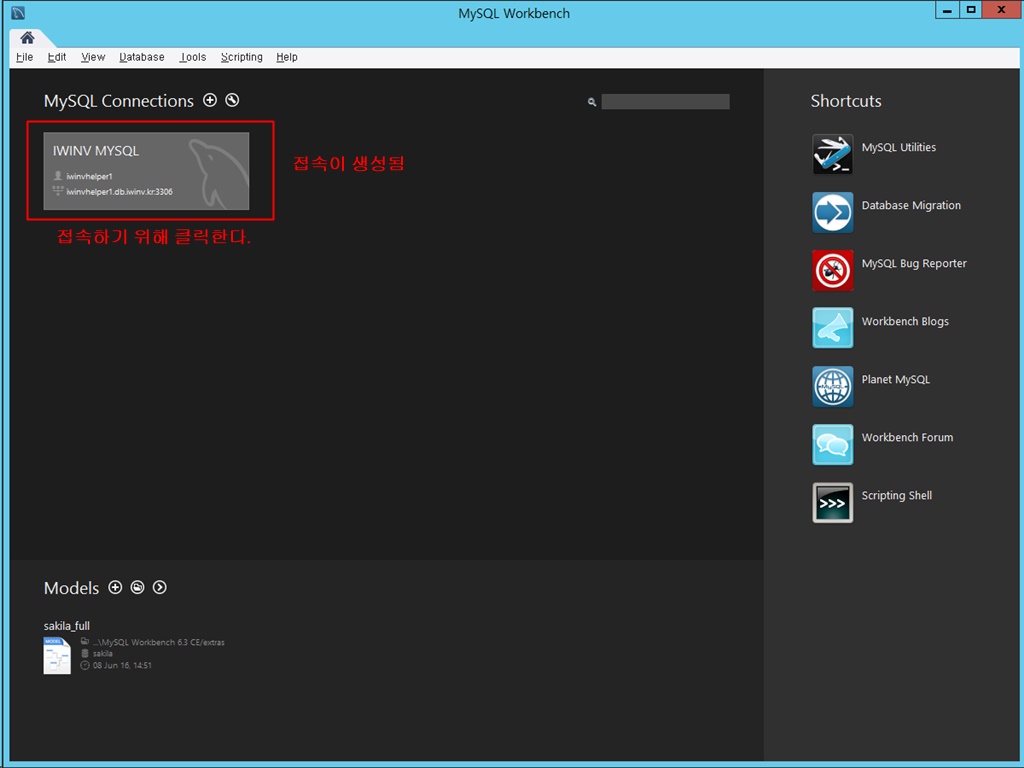Open the IWINV MYSQL connection tile

click(x=146, y=171)
